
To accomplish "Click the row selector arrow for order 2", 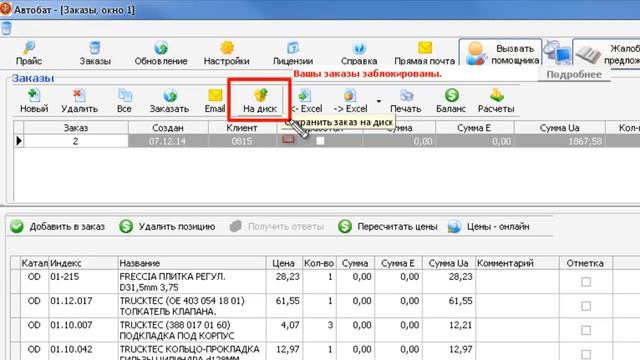I will (x=19, y=141).
